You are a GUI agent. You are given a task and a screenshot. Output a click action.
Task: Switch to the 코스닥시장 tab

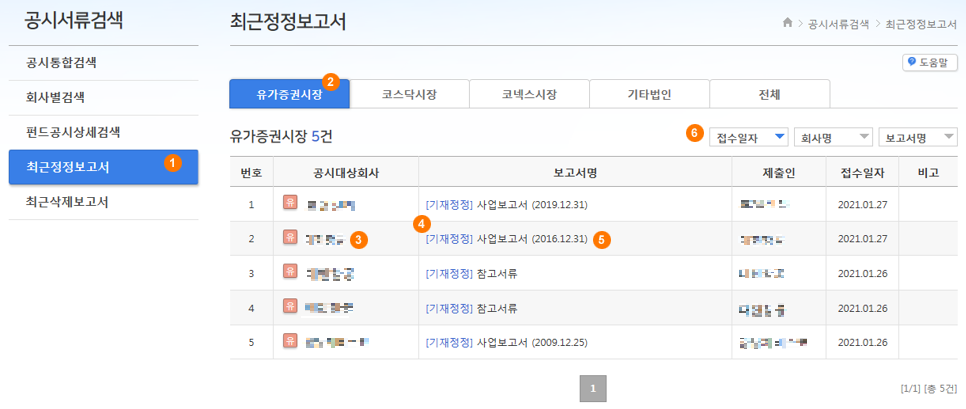click(410, 94)
